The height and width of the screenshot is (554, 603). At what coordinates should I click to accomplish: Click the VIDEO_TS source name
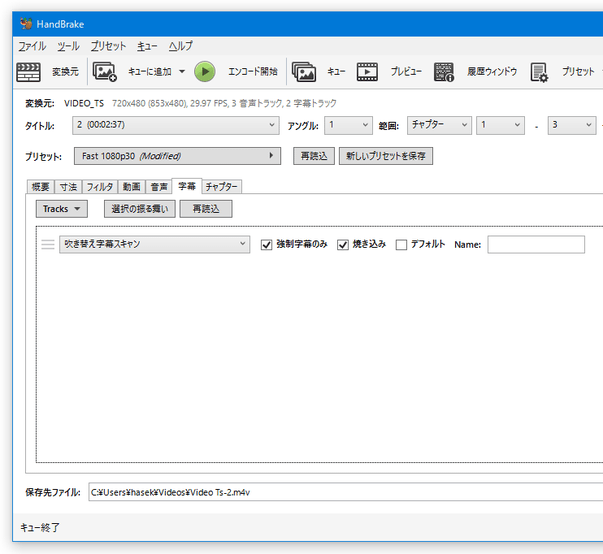84,103
